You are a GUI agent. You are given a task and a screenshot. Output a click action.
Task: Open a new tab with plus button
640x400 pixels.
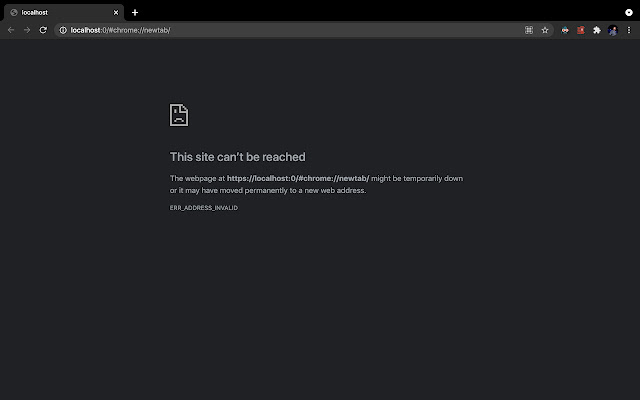click(135, 13)
